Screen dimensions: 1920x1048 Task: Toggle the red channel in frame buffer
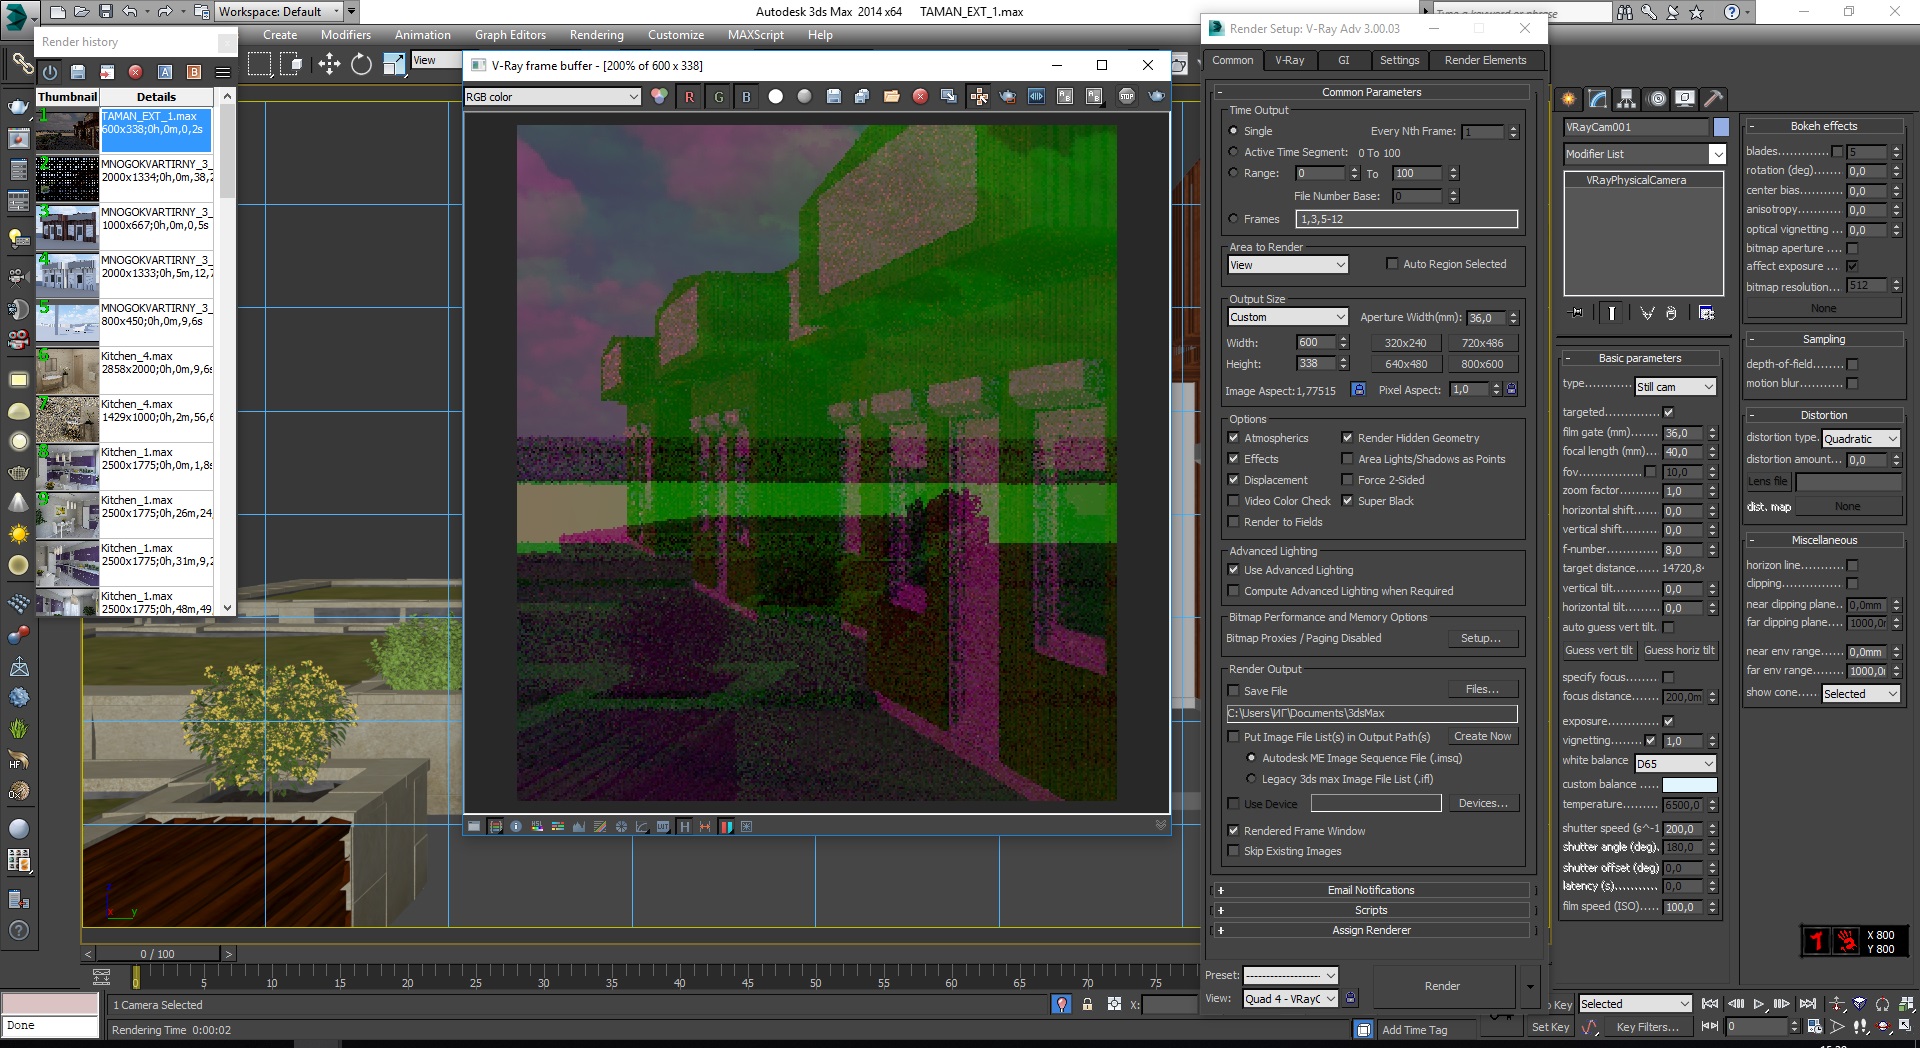pyautogui.click(x=689, y=97)
